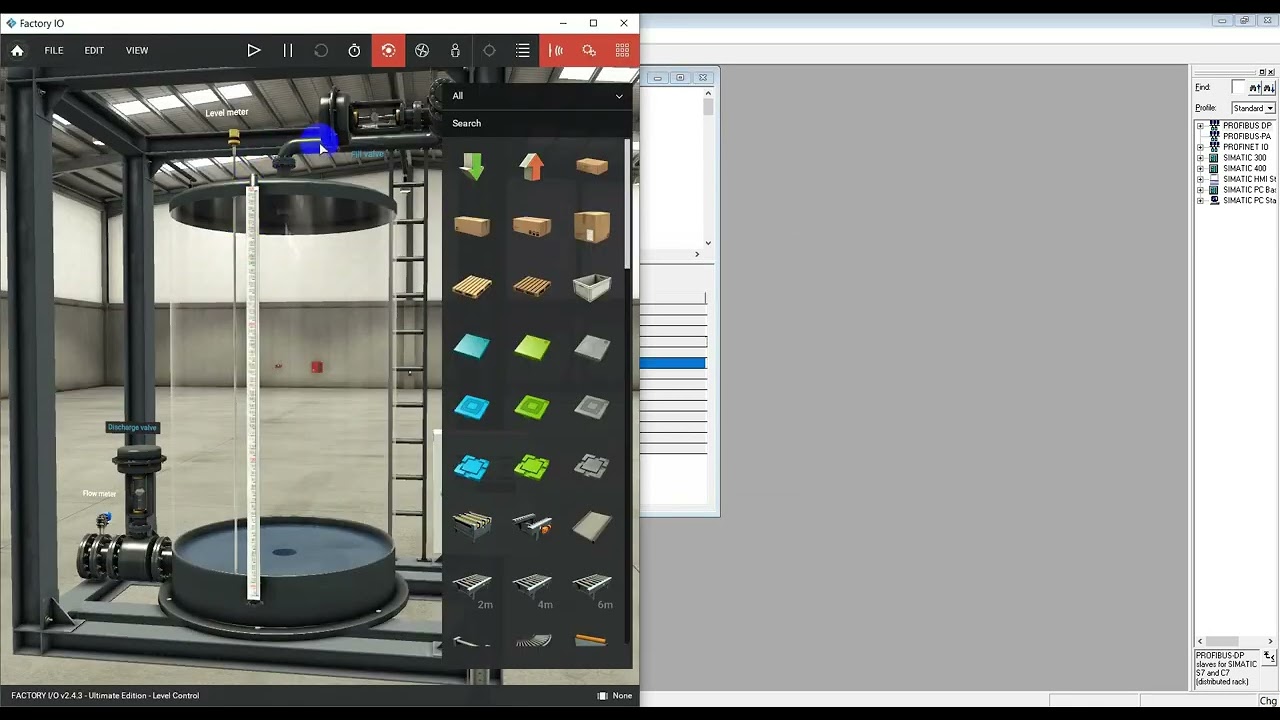
Task: Select the green product base part
Action: [x=532, y=407]
